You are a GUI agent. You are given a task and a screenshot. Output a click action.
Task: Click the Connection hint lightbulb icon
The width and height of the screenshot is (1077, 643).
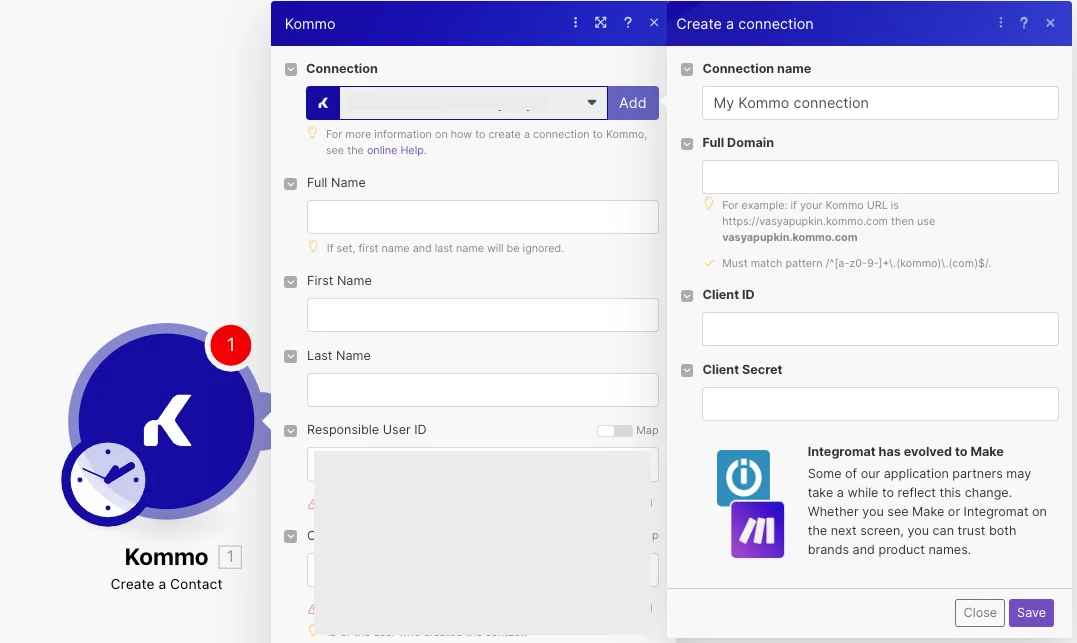[313, 133]
